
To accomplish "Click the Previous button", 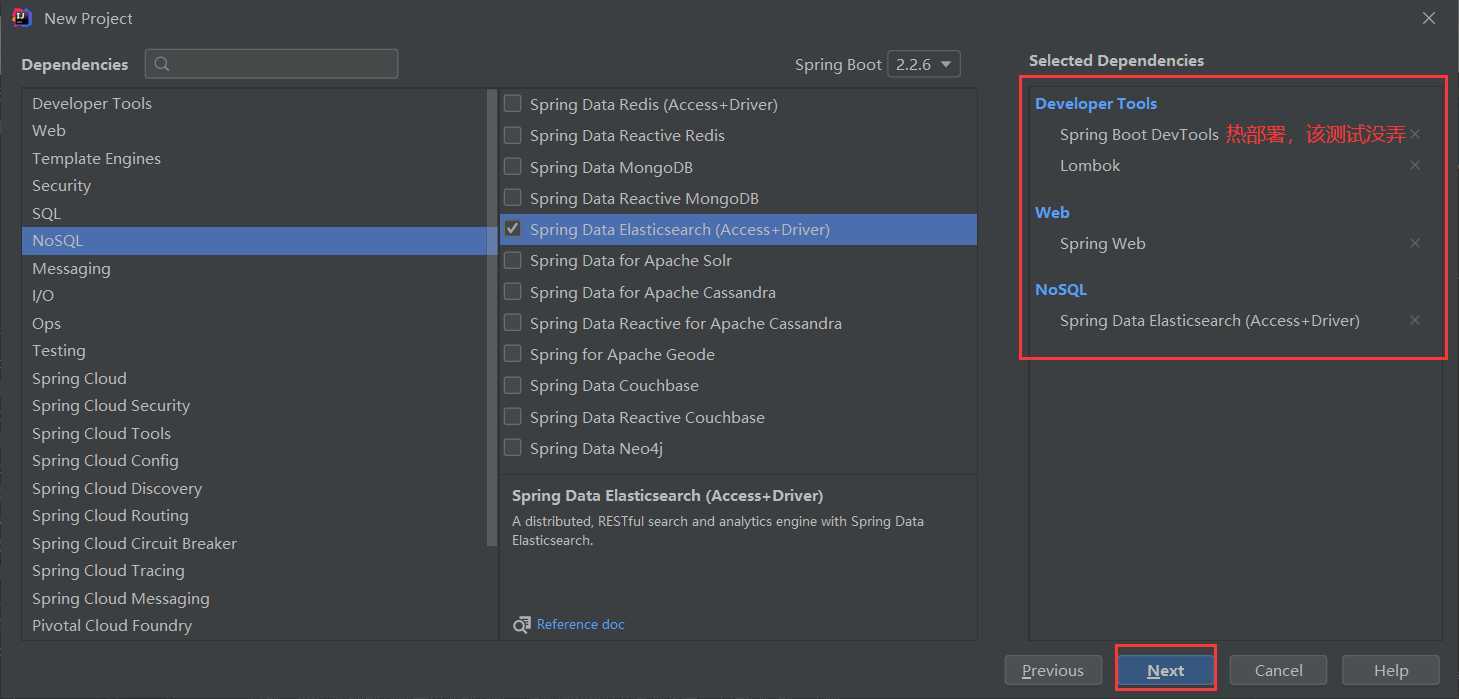I will 1053,670.
